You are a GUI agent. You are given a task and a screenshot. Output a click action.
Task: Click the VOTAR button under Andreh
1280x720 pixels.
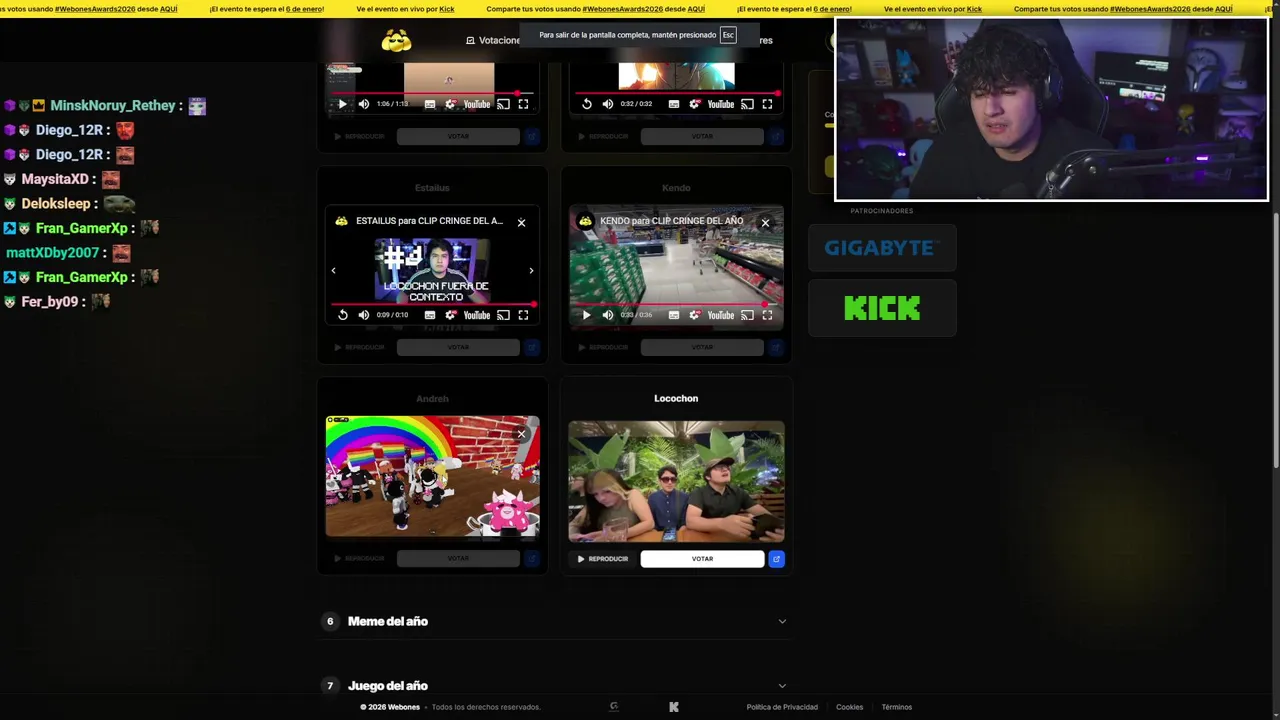tap(458, 558)
